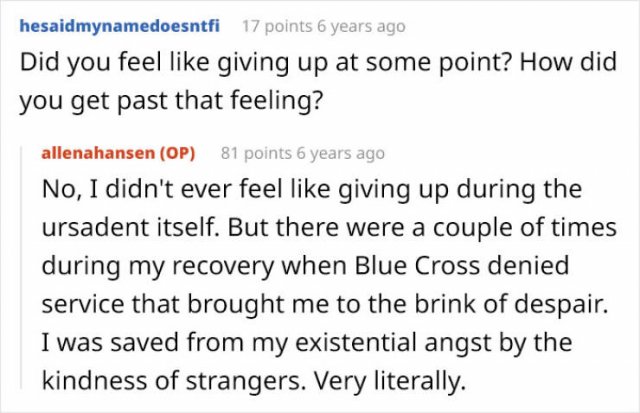640x413 pixels.
Task: Collapse the reply thread using the vertical line
Action: click(21, 267)
